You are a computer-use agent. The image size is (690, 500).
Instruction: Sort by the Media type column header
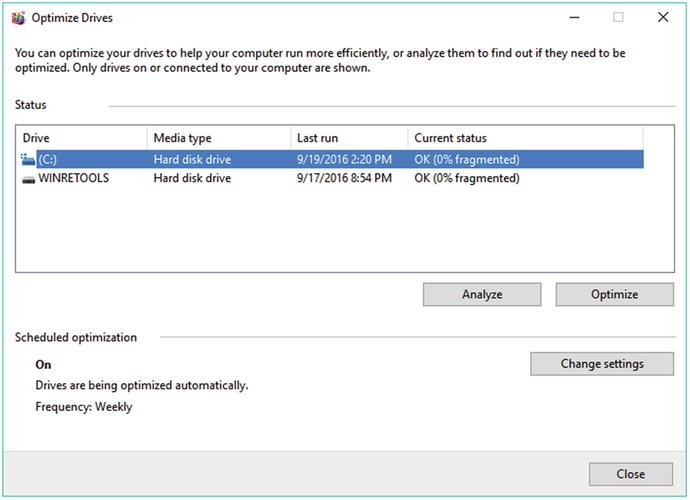click(x=217, y=138)
